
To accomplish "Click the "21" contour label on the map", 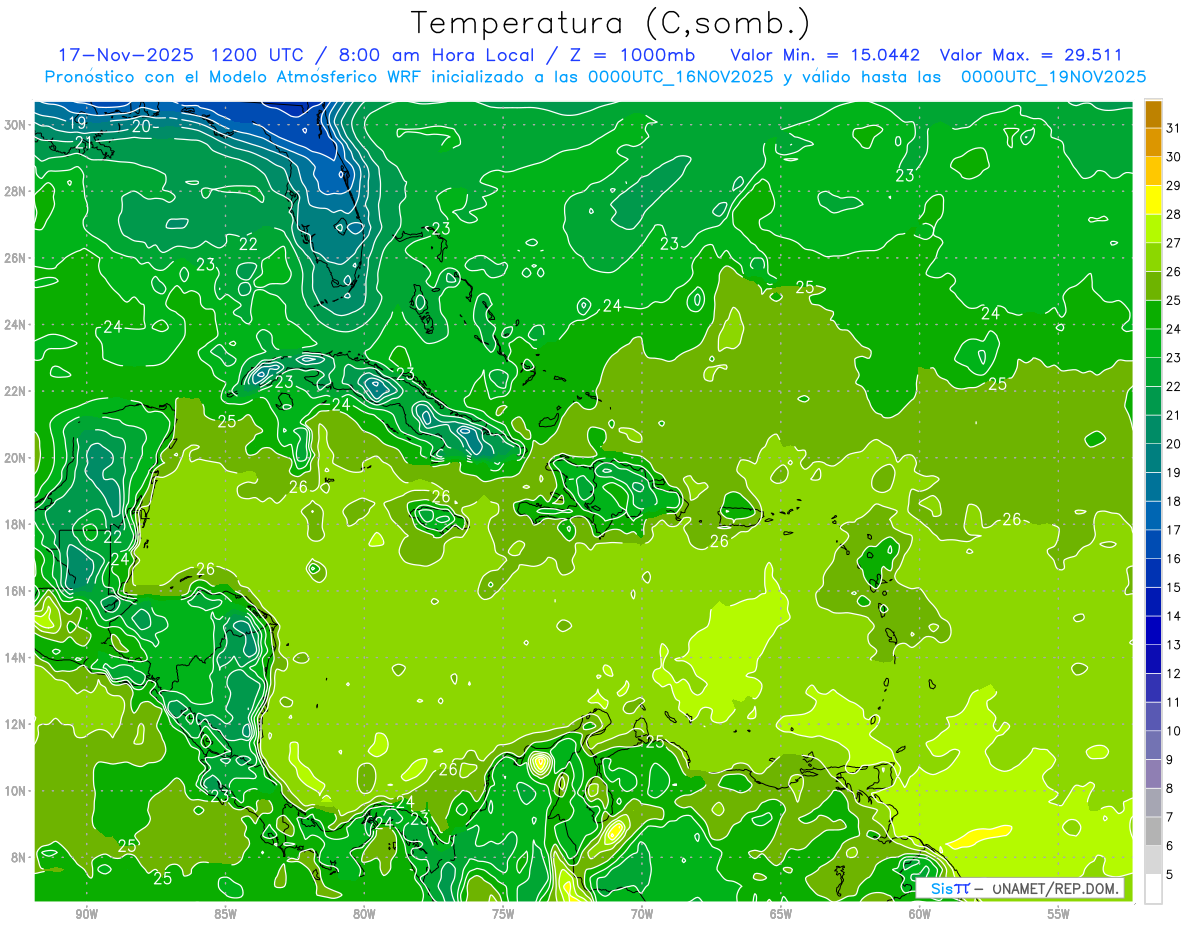I will (x=84, y=143).
